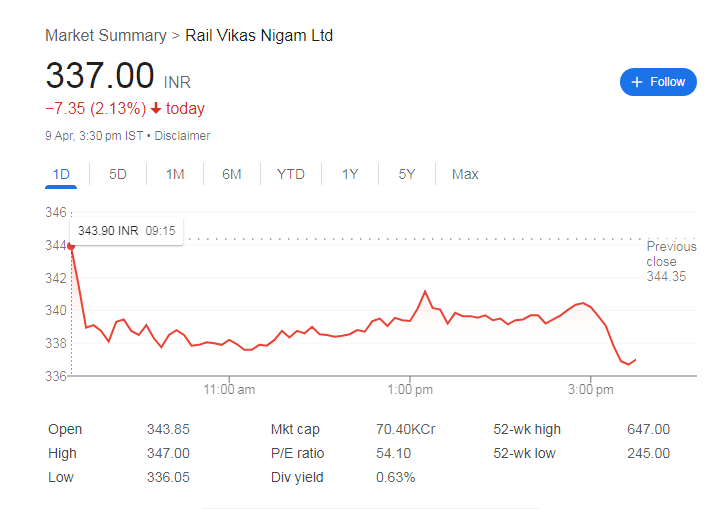This screenshot has height=509, width=727.
Task: Click the P/E ratio label
Action: [x=298, y=454]
